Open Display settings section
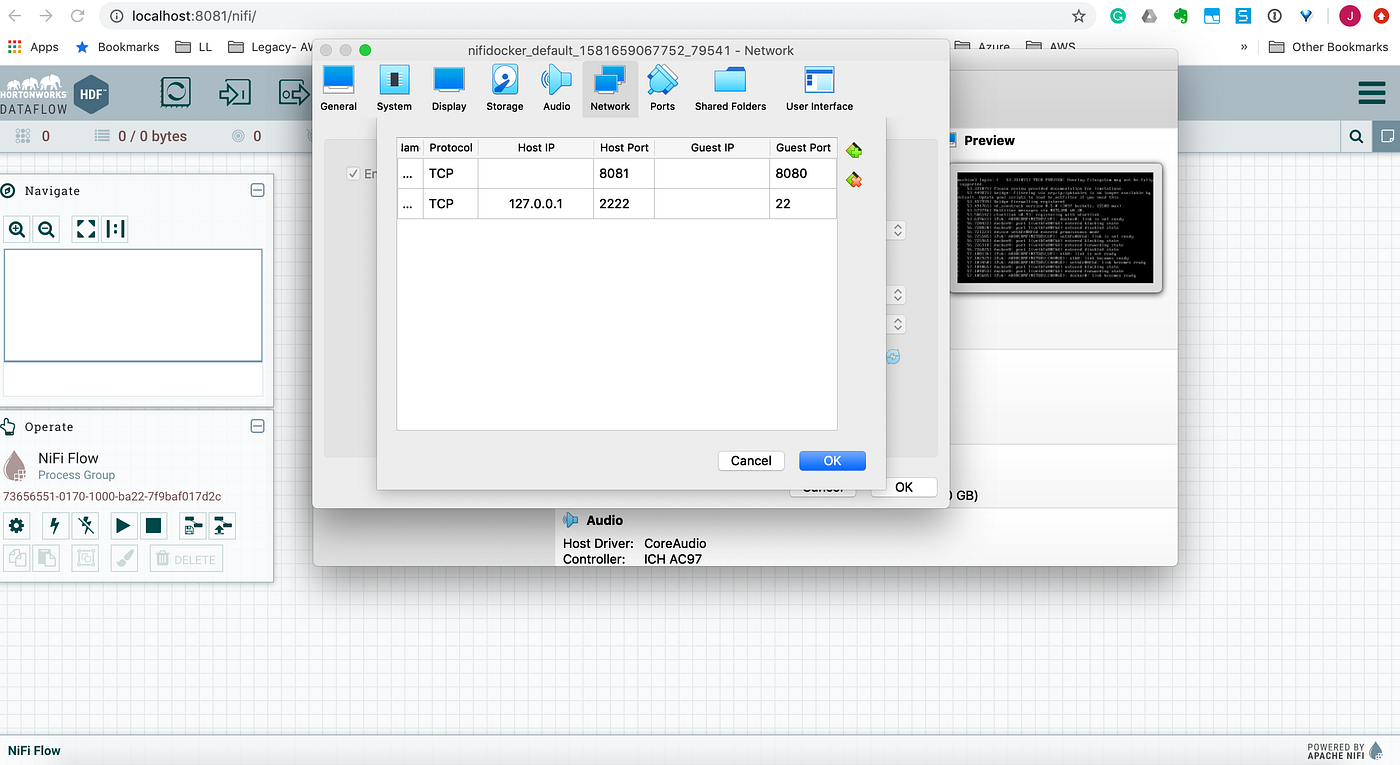Image resolution: width=1400 pixels, height=765 pixels. [449, 88]
